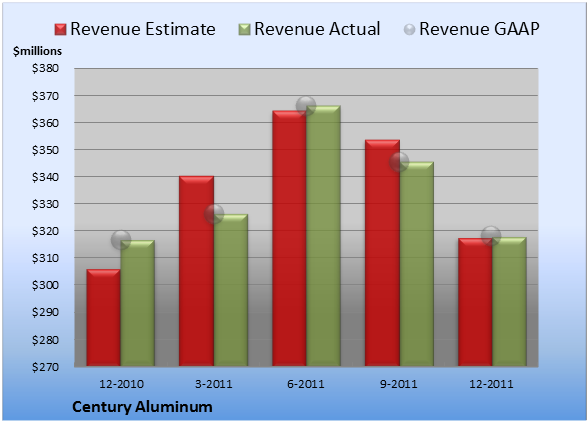Viewport: 588px width, 422px height.
Task: Click the Century Aluminum chart title
Action: point(142,407)
